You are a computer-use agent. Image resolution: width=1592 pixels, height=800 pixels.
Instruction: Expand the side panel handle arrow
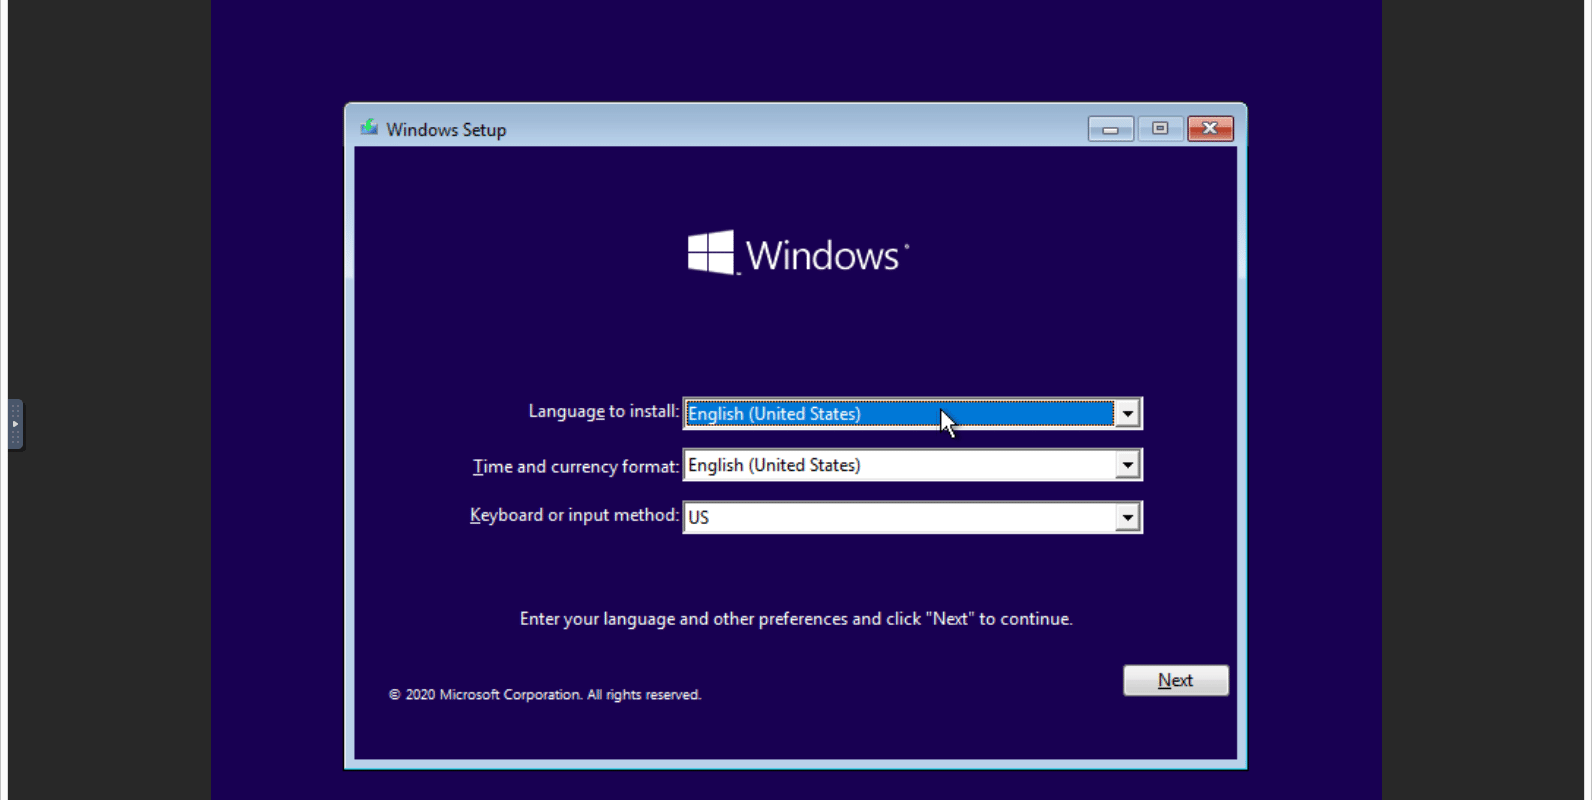[x=15, y=424]
